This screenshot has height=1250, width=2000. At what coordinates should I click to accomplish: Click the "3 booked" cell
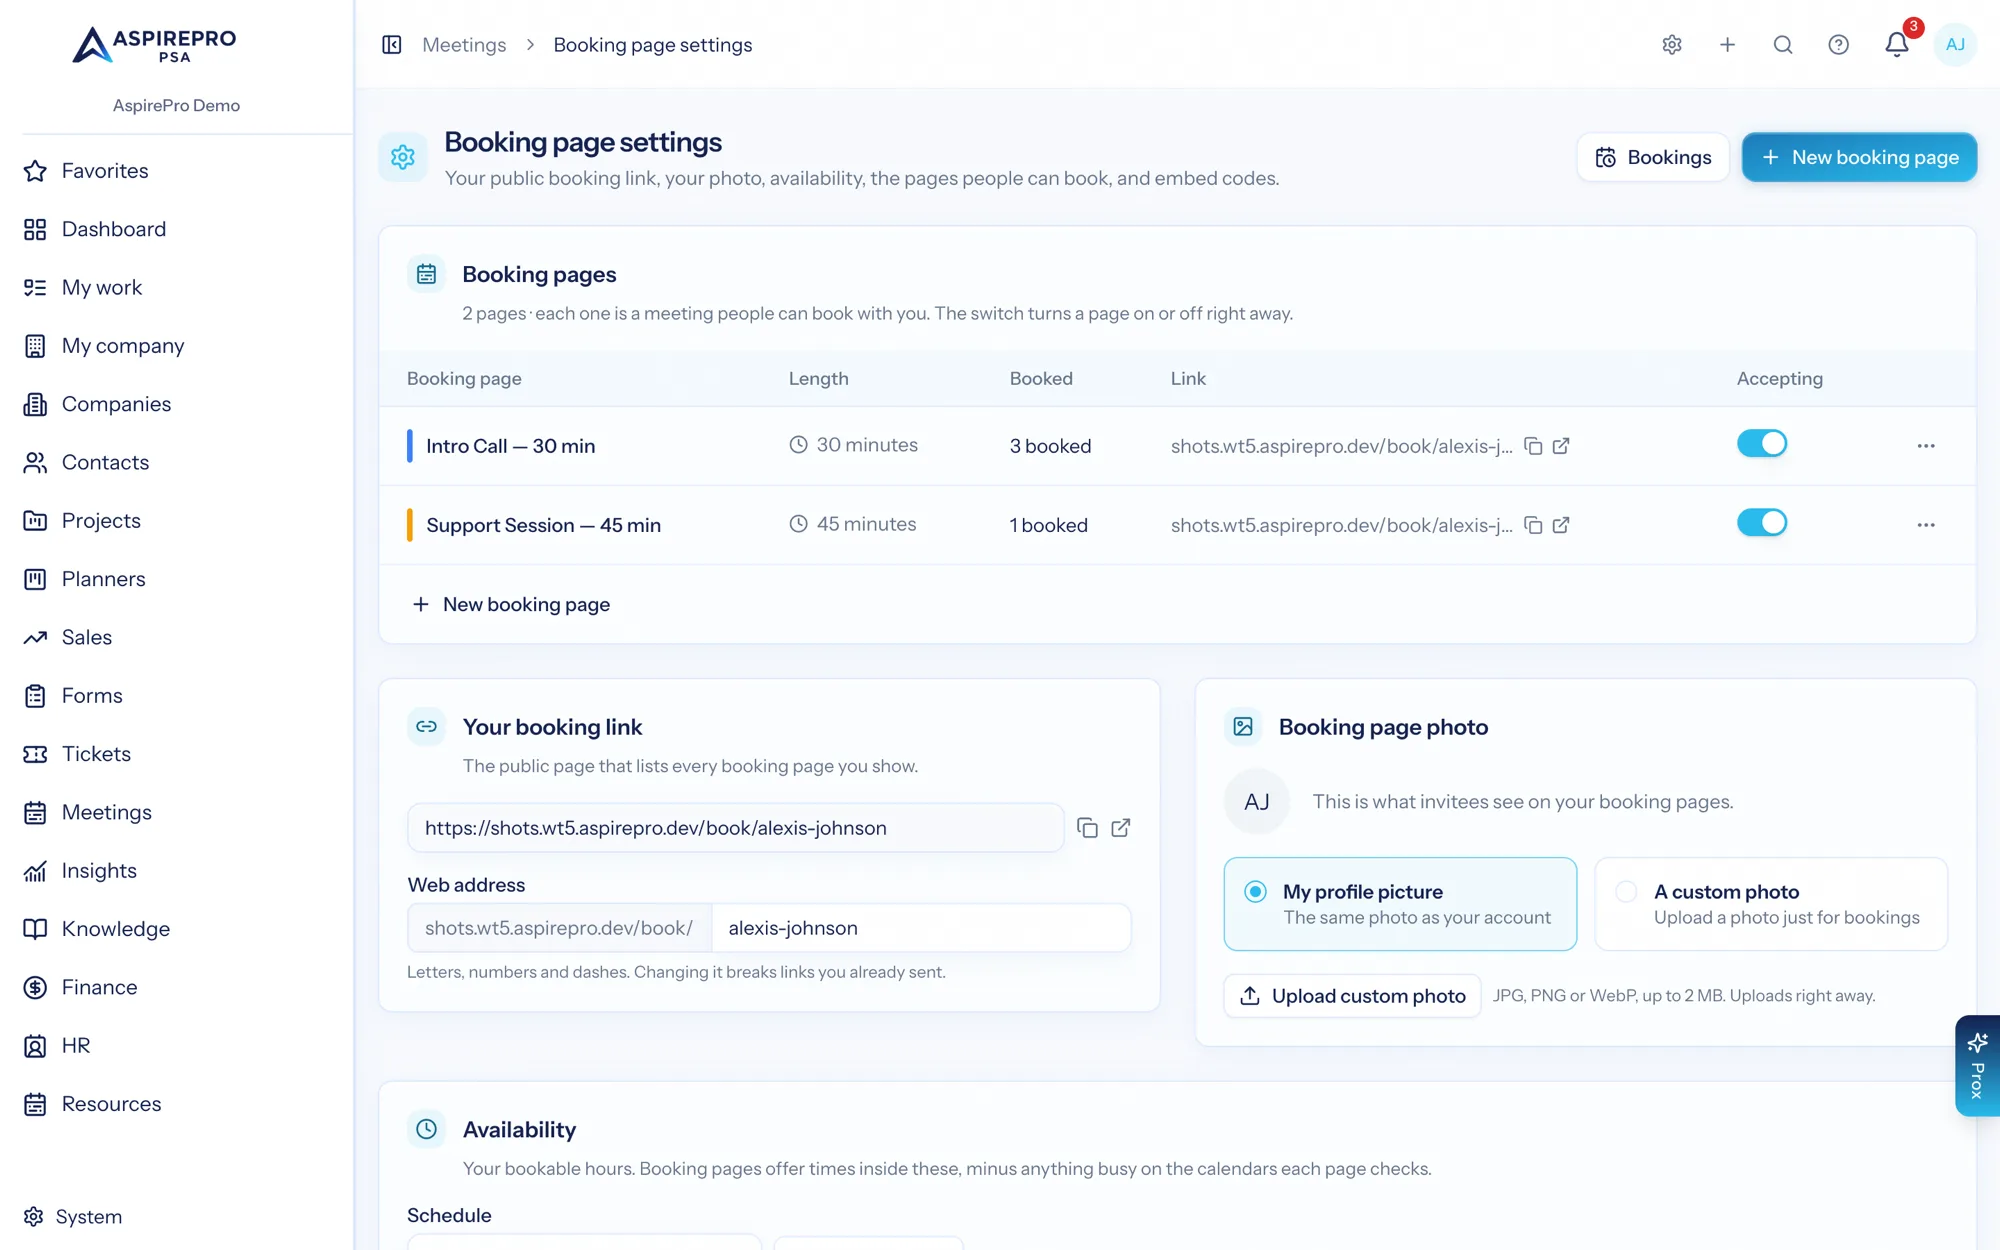tap(1050, 446)
